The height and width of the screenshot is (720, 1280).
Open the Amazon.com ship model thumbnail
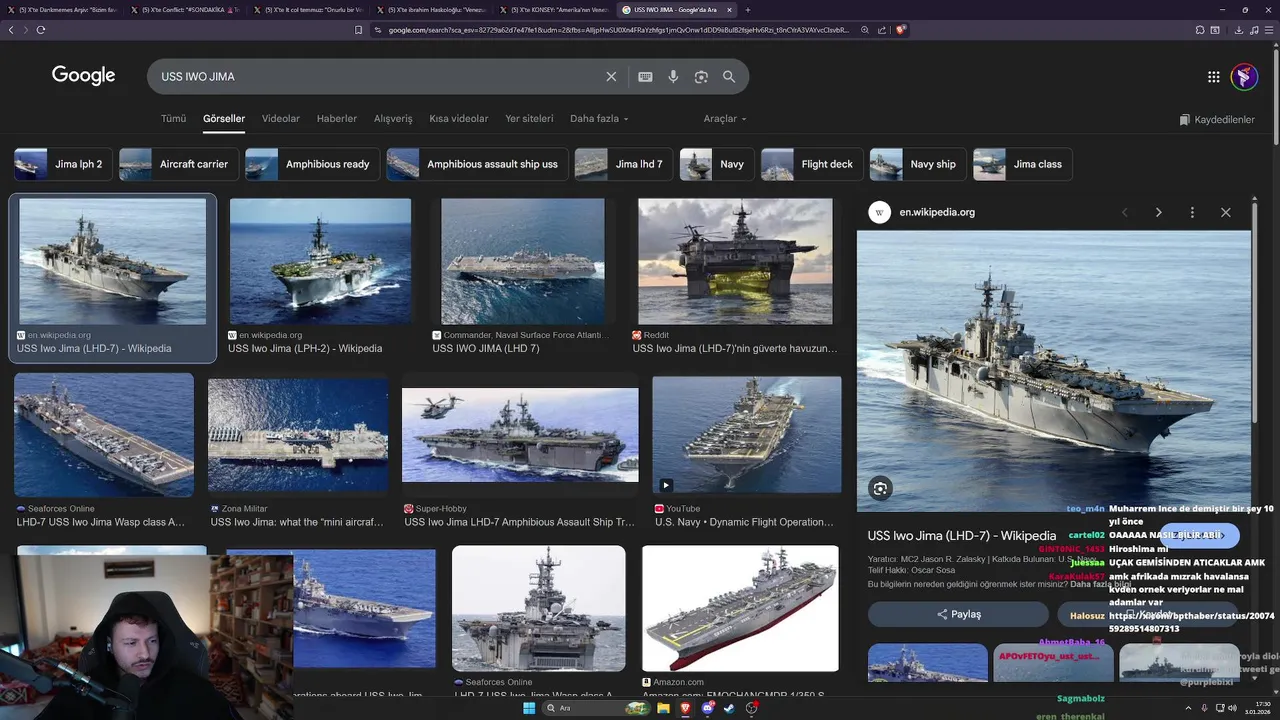coord(740,608)
